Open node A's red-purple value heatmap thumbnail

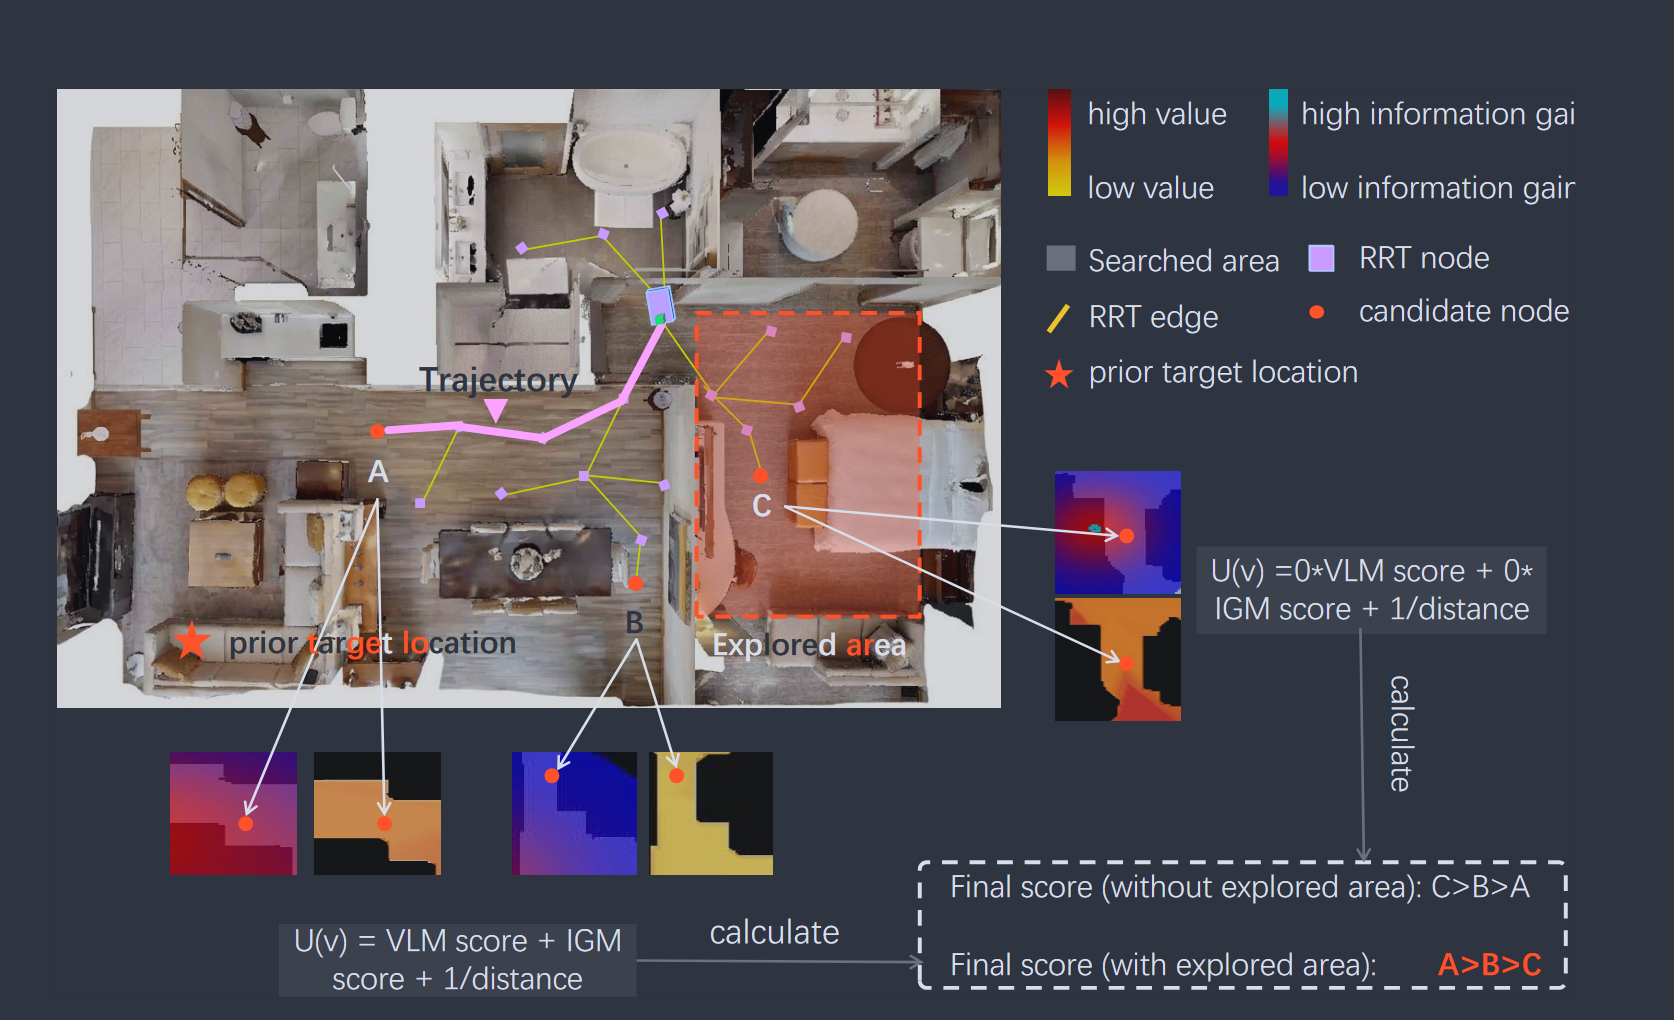(233, 813)
